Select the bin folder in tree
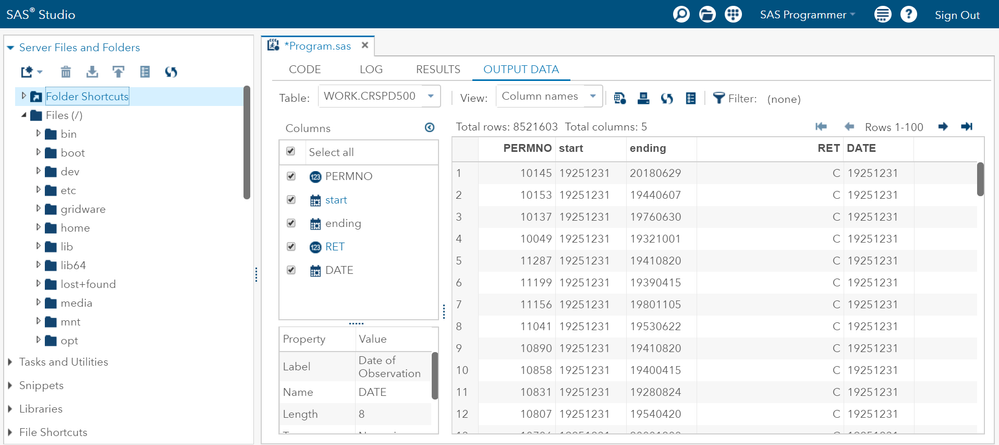The image size is (999, 445). pyautogui.click(x=68, y=134)
